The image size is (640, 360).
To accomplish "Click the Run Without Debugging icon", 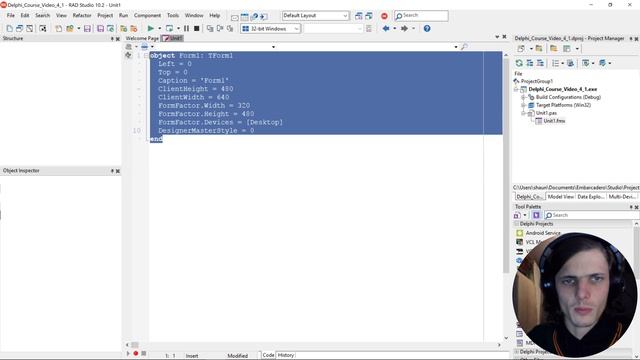I will [x=169, y=29].
